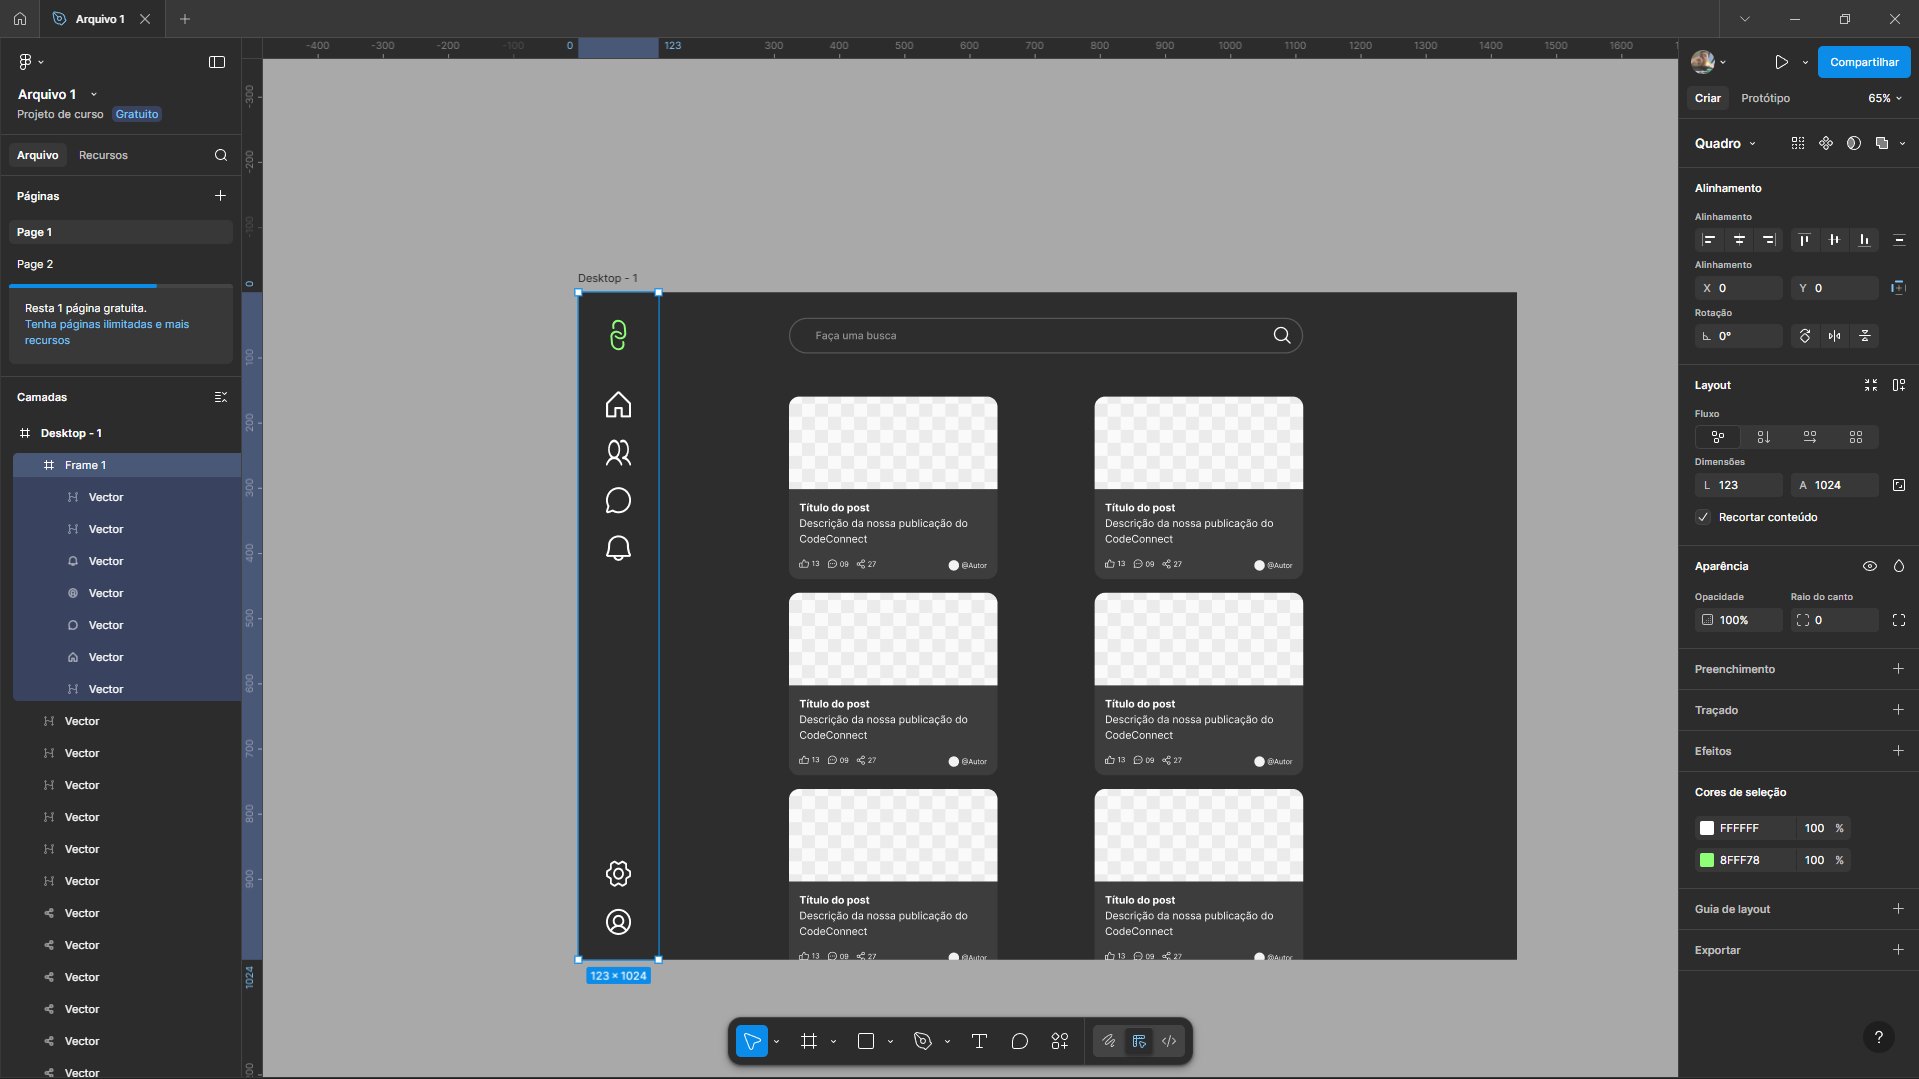Switch to the Arquivo tab
This screenshot has width=1919, height=1079.
coord(38,155)
